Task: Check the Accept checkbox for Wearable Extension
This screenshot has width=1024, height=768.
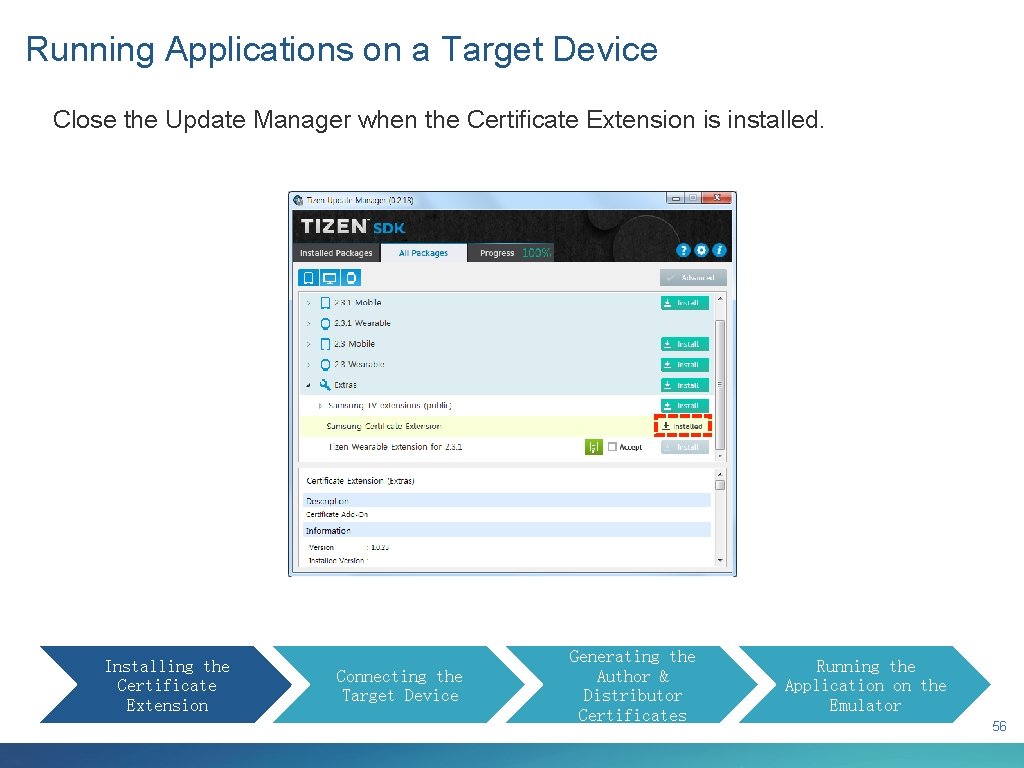Action: click(x=612, y=447)
